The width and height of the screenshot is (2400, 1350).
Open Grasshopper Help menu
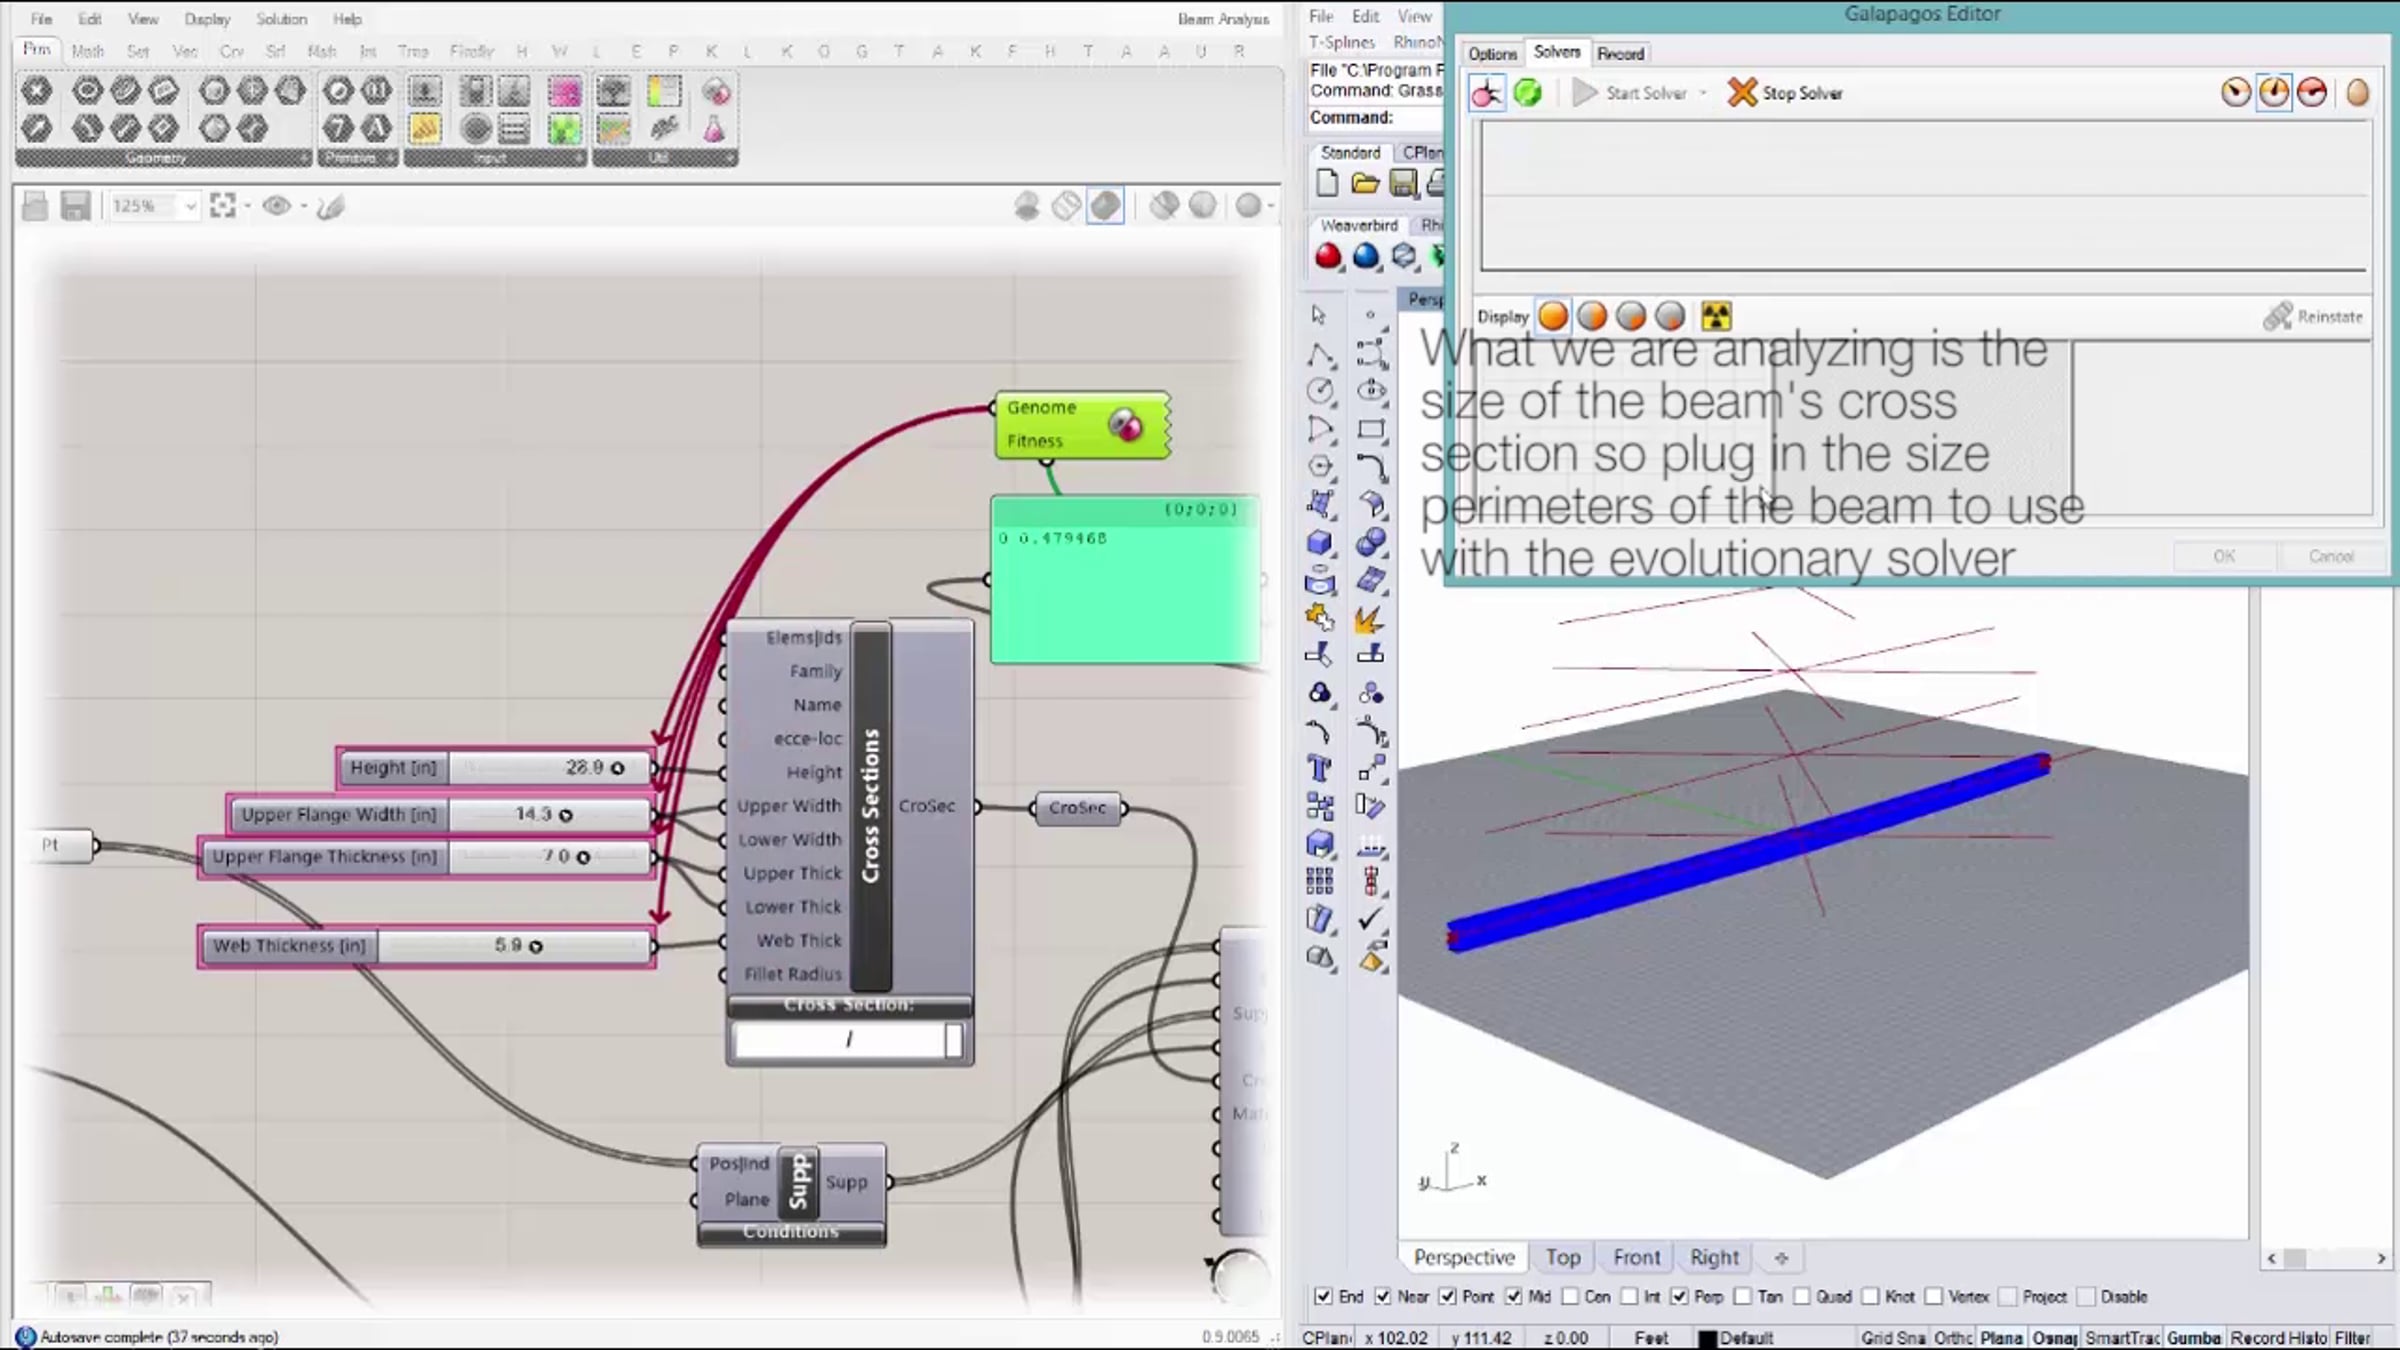(347, 19)
